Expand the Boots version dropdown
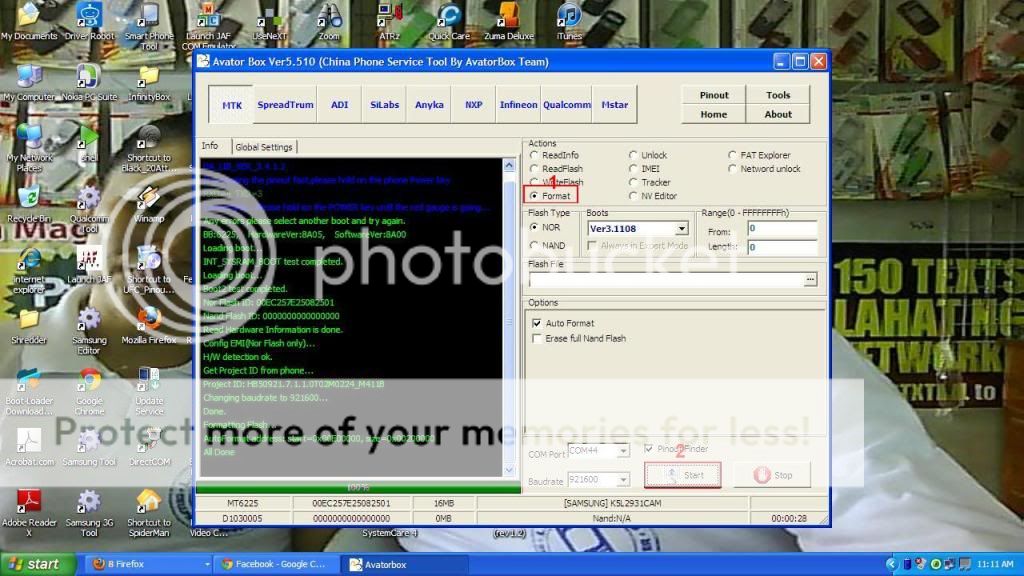This screenshot has height=576, width=1024. [x=681, y=229]
